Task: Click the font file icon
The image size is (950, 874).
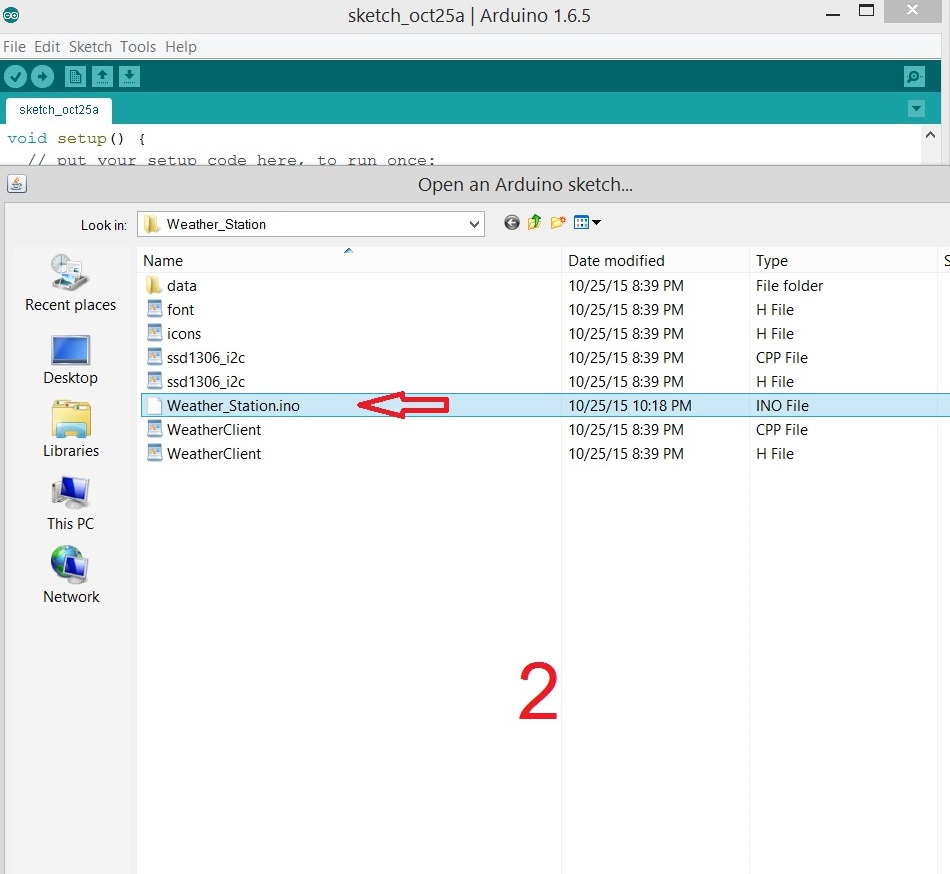Action: pos(154,309)
